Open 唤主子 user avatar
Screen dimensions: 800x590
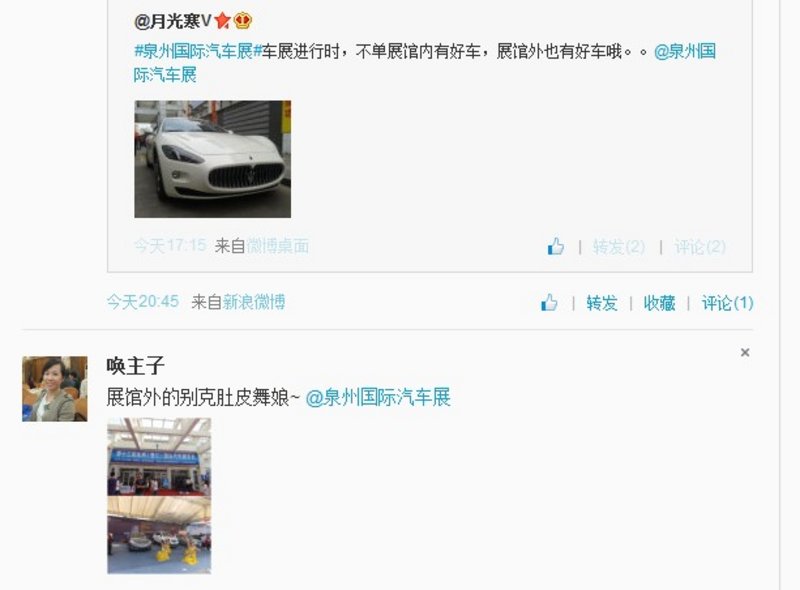pyautogui.click(x=55, y=389)
